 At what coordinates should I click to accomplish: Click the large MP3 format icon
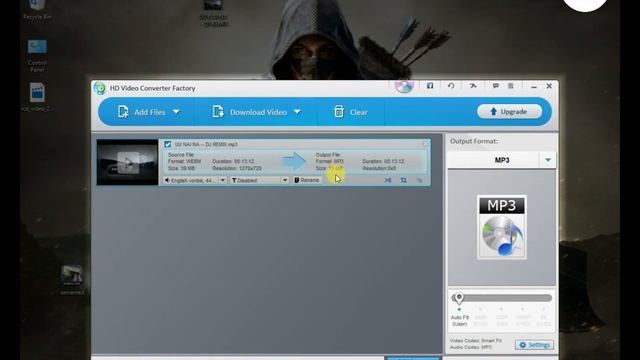tap(502, 227)
